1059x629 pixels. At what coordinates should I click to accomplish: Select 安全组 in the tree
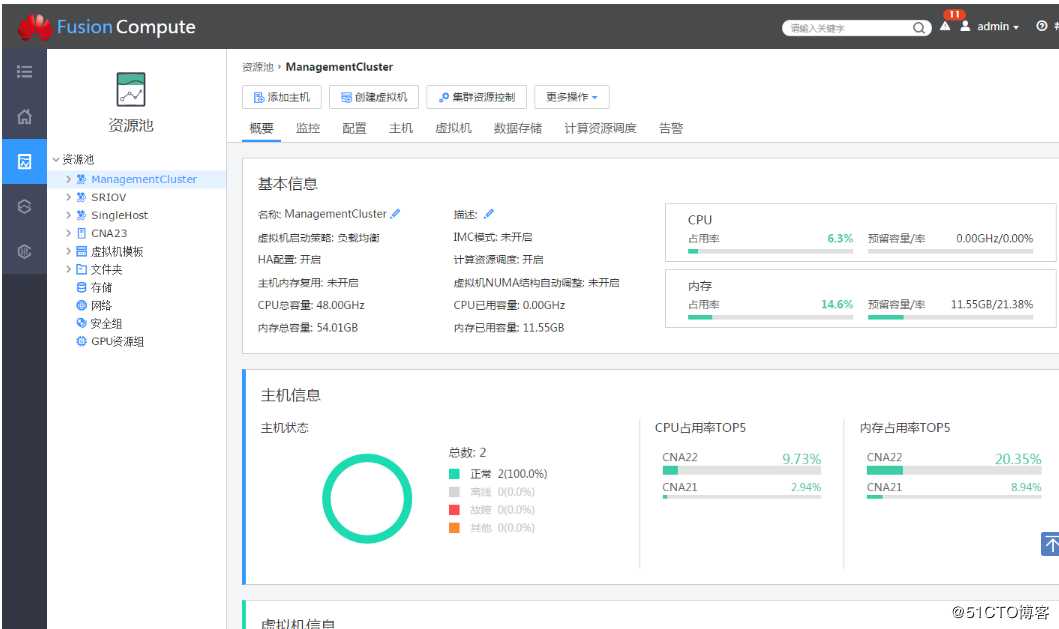click(x=106, y=324)
